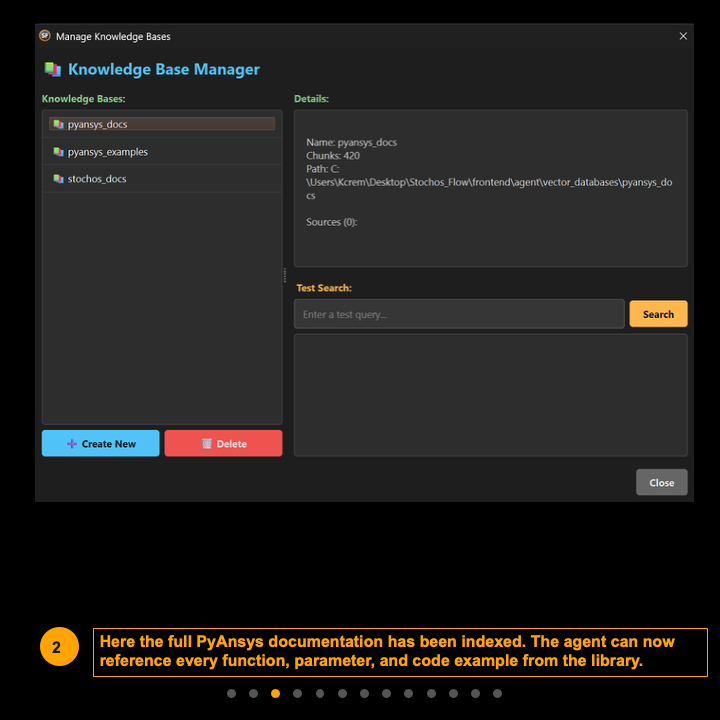The height and width of the screenshot is (720, 720).
Task: Go to the first pagination dot
Action: pyautogui.click(x=231, y=693)
